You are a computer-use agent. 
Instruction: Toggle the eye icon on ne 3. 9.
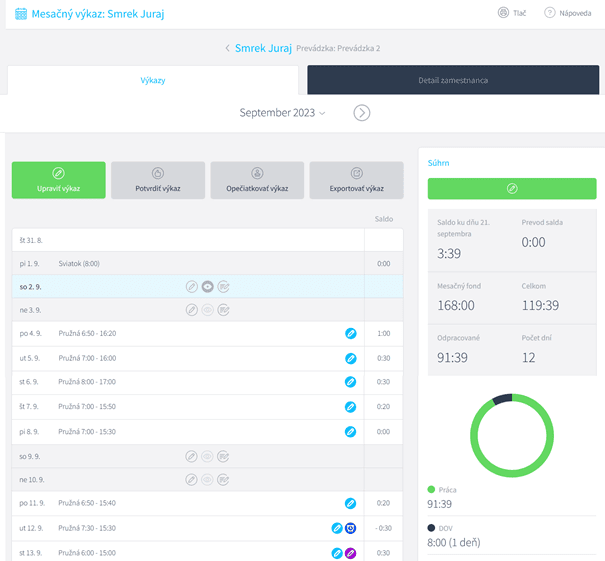[x=208, y=310]
